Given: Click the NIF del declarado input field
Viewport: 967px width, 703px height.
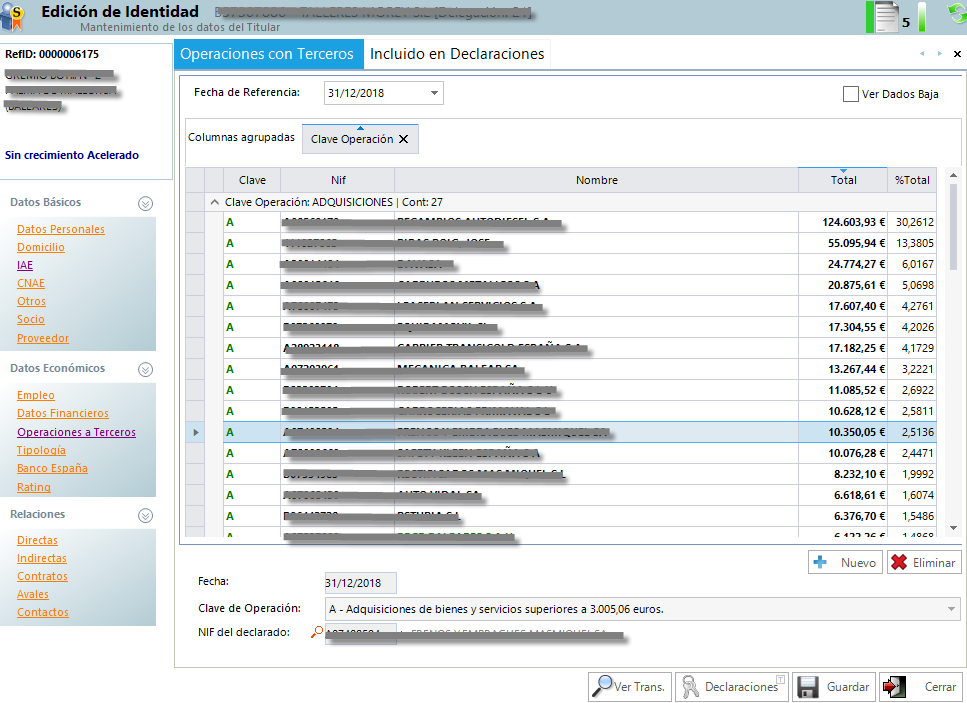Looking at the screenshot, I should click(x=360, y=633).
